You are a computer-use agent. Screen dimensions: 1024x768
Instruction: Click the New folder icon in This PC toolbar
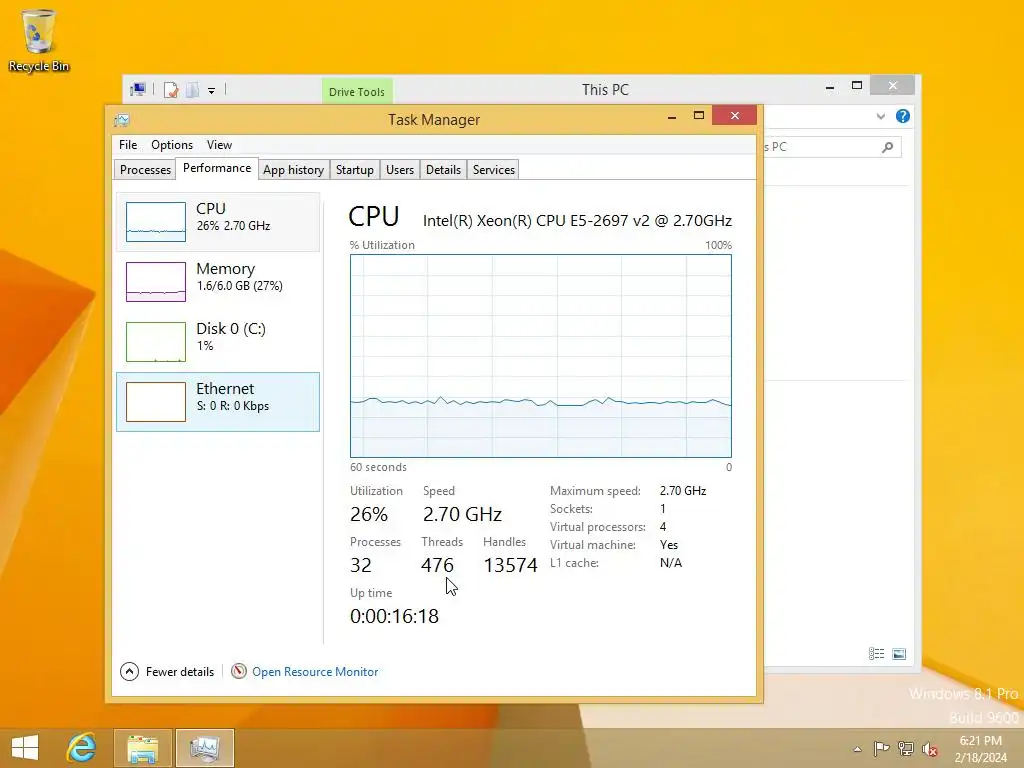pos(192,90)
